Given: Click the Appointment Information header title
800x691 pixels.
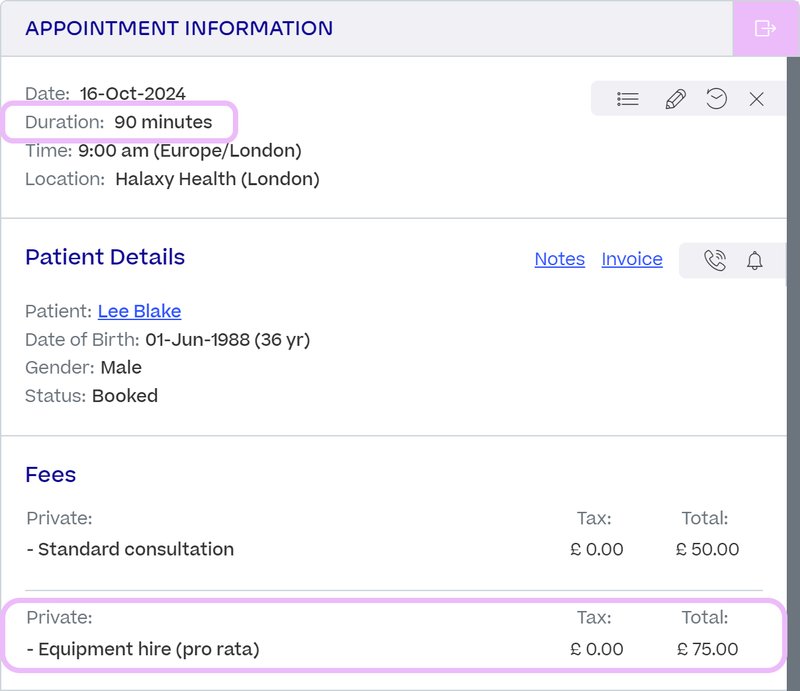Looking at the screenshot, I should coord(179,28).
